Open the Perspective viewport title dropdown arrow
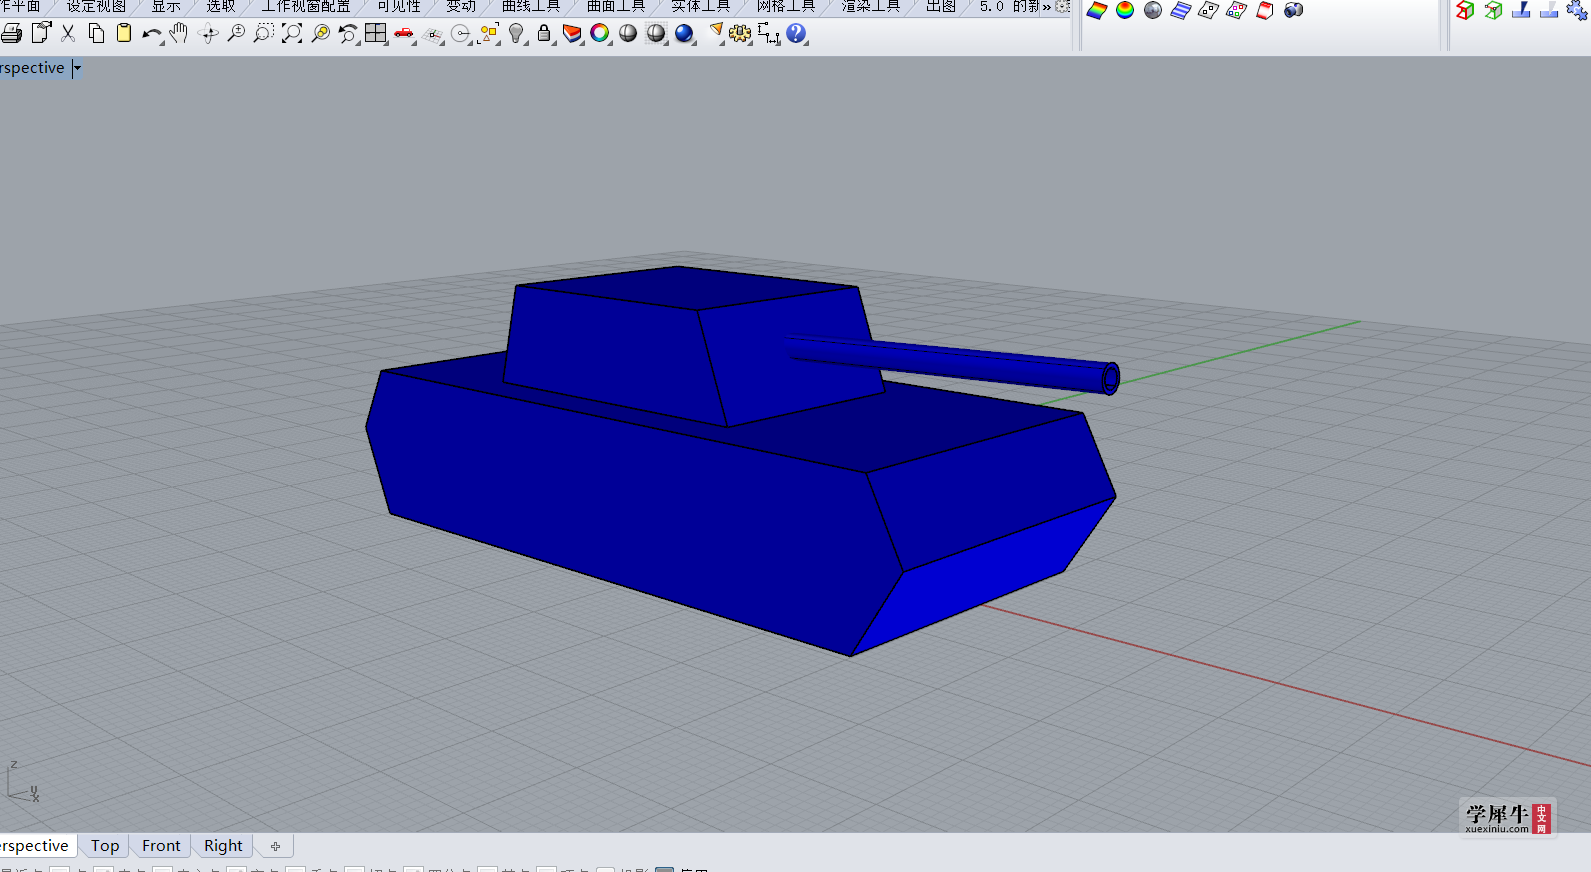This screenshot has width=1591, height=872. pyautogui.click(x=77, y=68)
